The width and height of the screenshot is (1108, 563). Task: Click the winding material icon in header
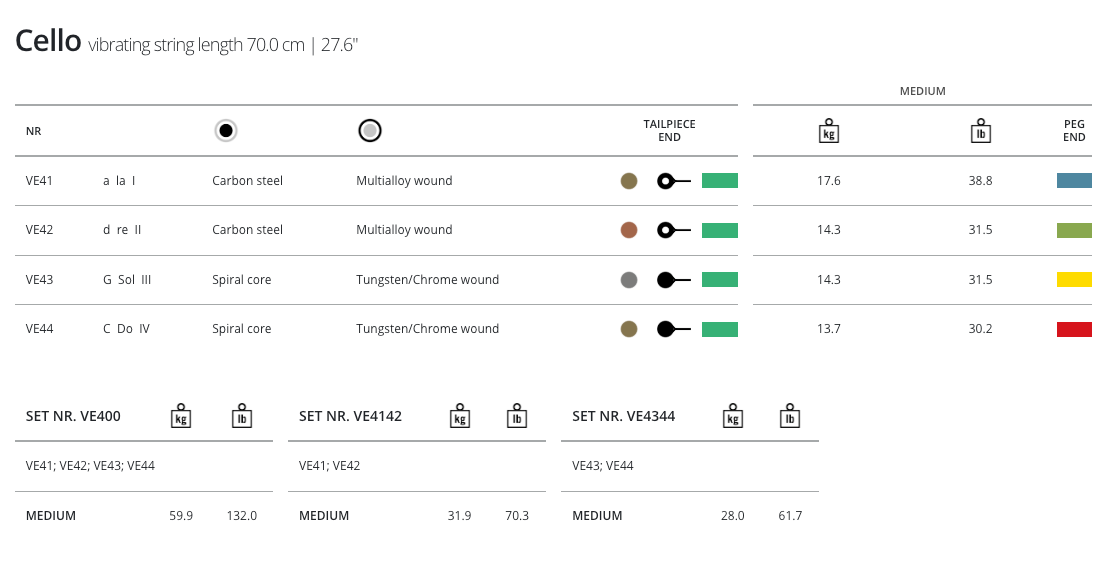[370, 131]
